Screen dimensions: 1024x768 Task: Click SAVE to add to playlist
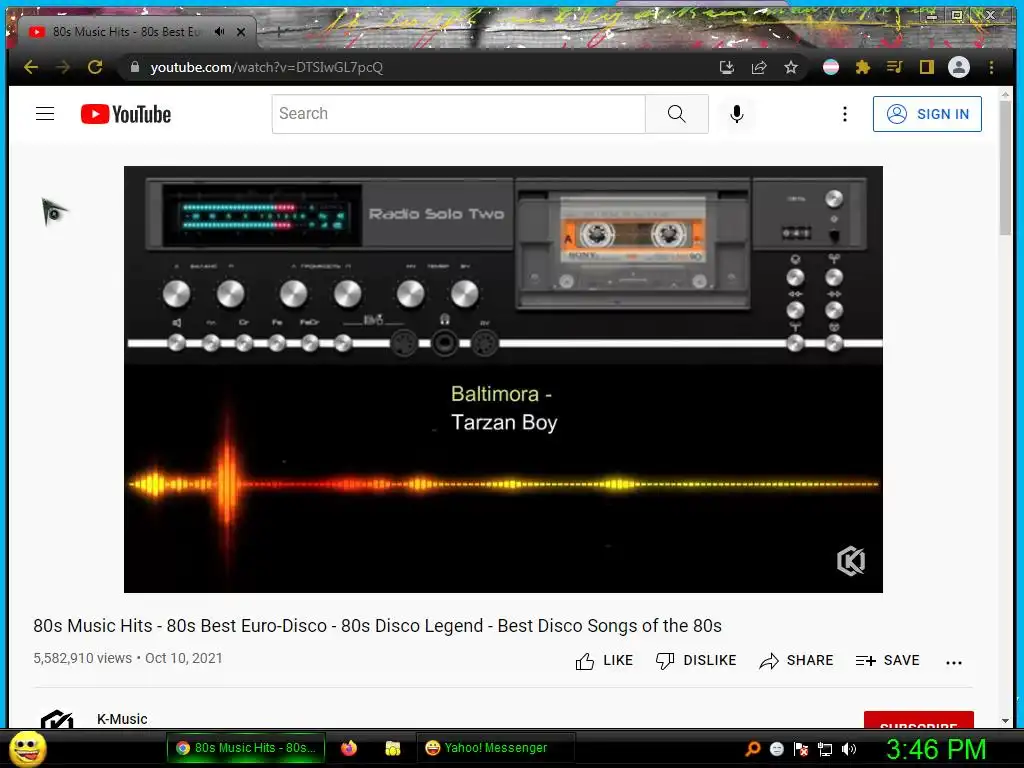[888, 661]
